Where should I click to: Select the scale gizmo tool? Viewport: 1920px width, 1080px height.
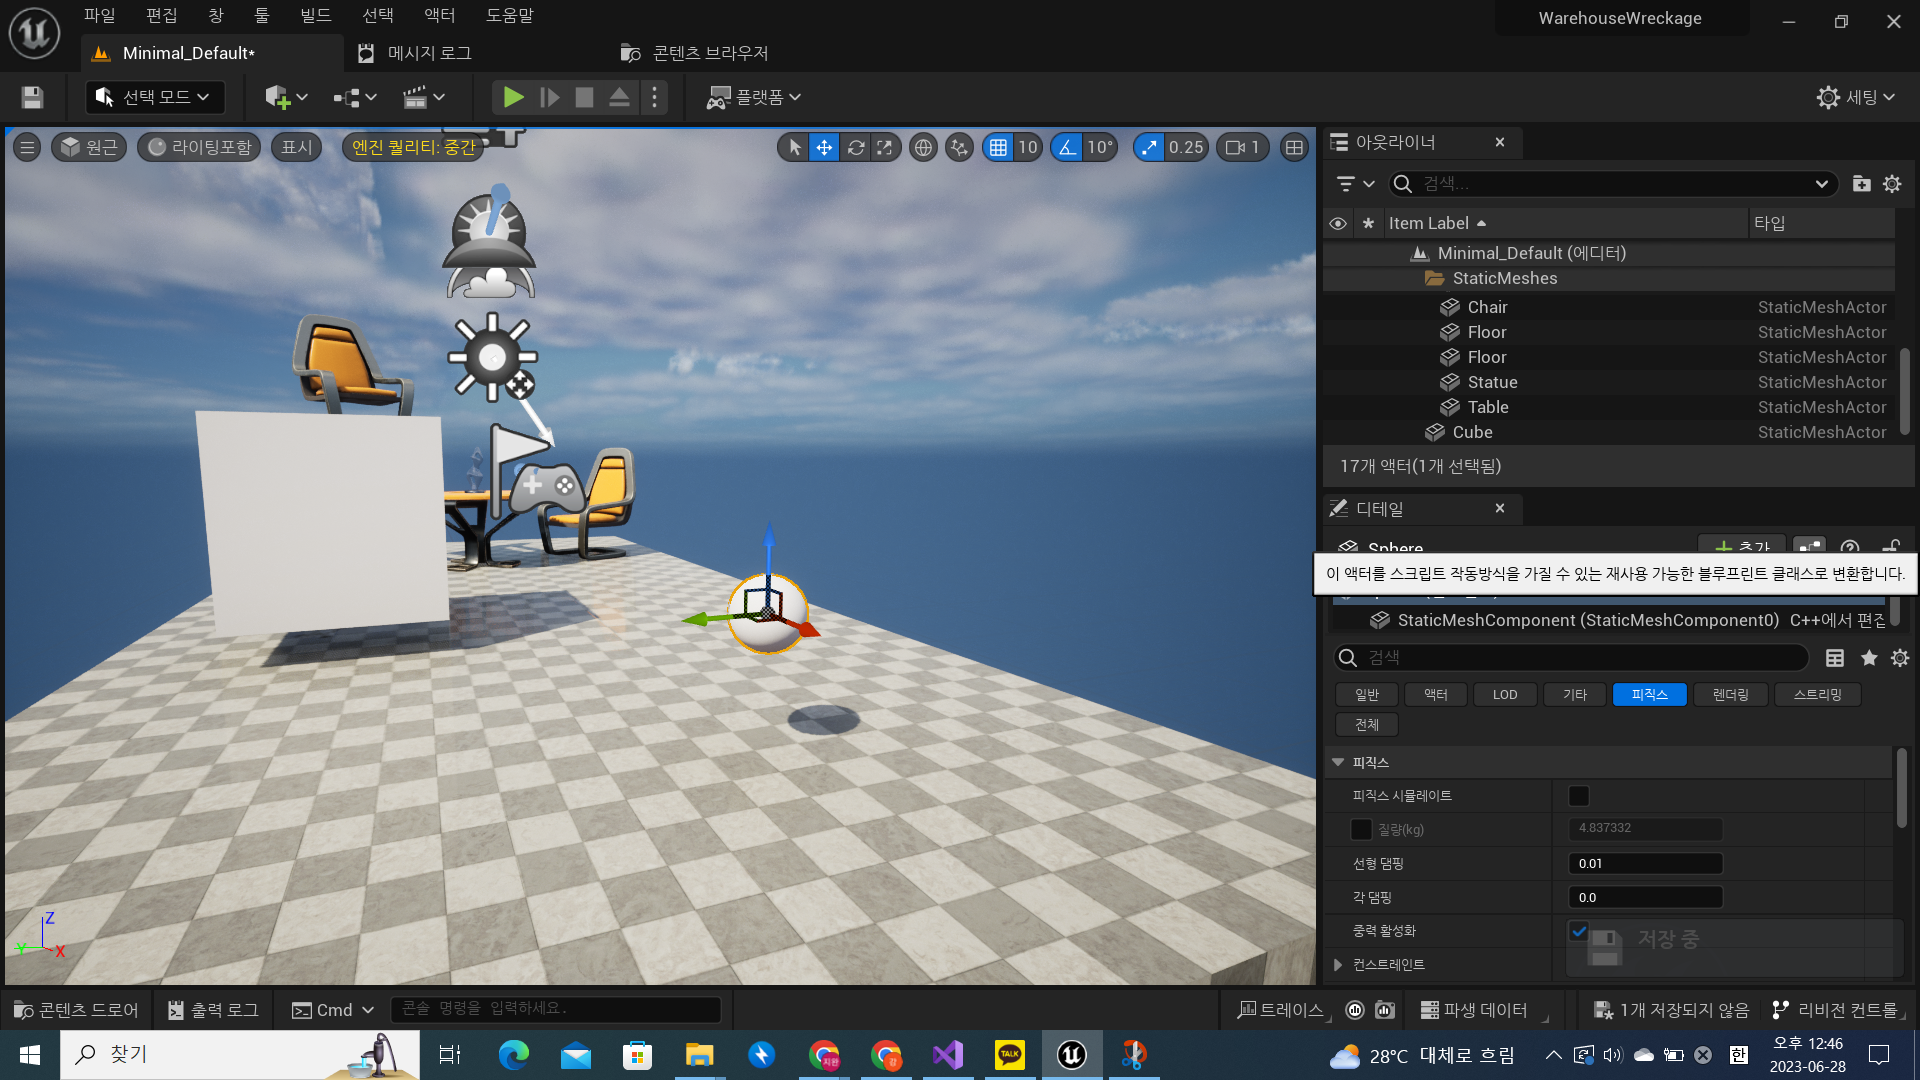pyautogui.click(x=885, y=148)
